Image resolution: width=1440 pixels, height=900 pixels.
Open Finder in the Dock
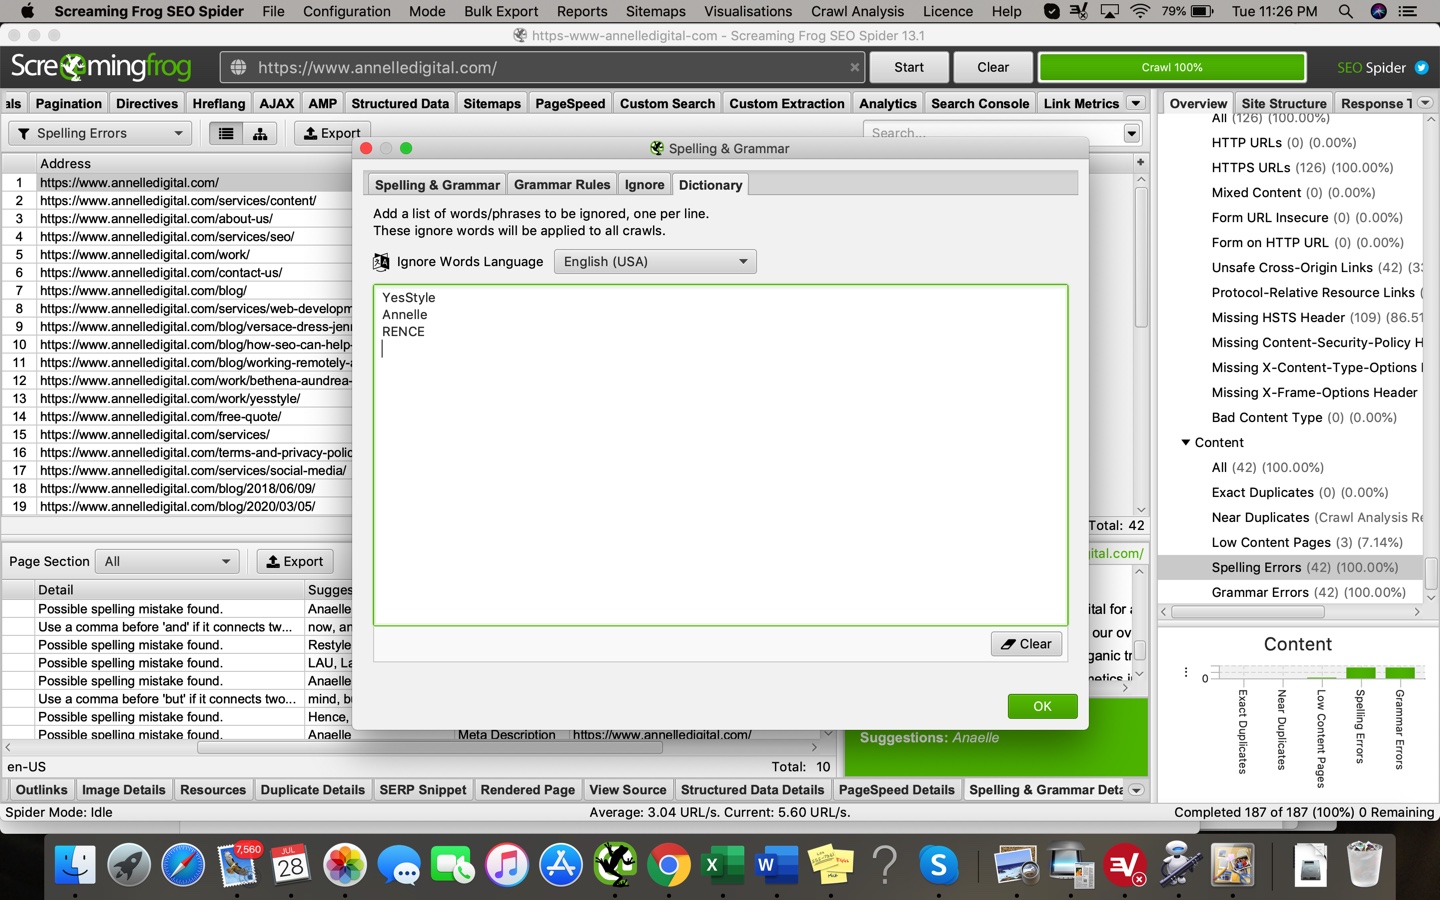point(75,865)
